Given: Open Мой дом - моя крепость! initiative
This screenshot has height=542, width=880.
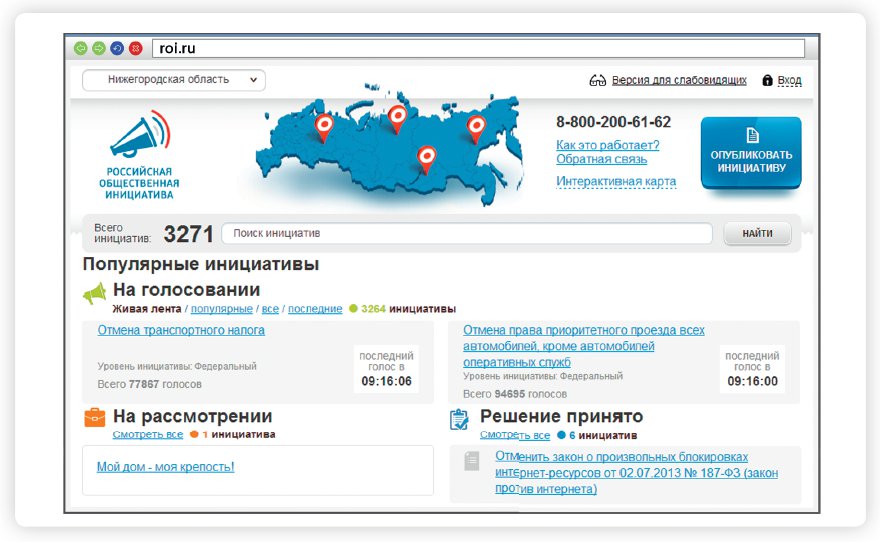Looking at the screenshot, I should pos(165,467).
